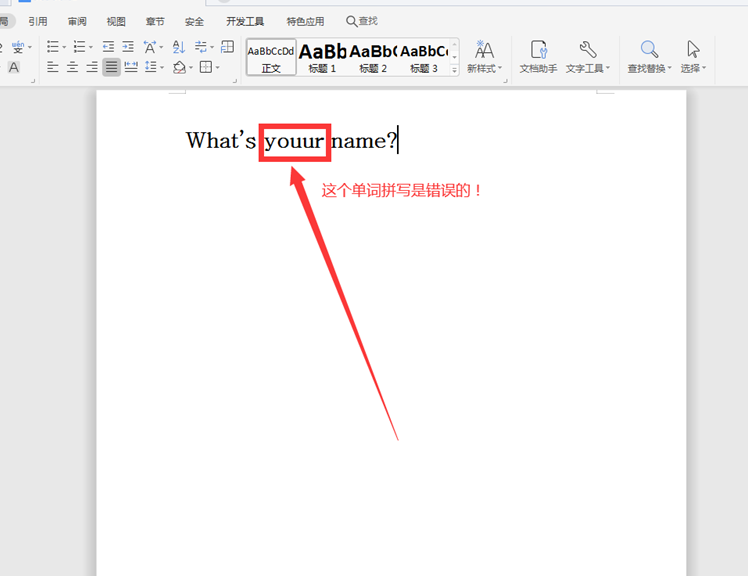Apply the 标题 1 heading style
The width and height of the screenshot is (748, 576).
(322, 57)
